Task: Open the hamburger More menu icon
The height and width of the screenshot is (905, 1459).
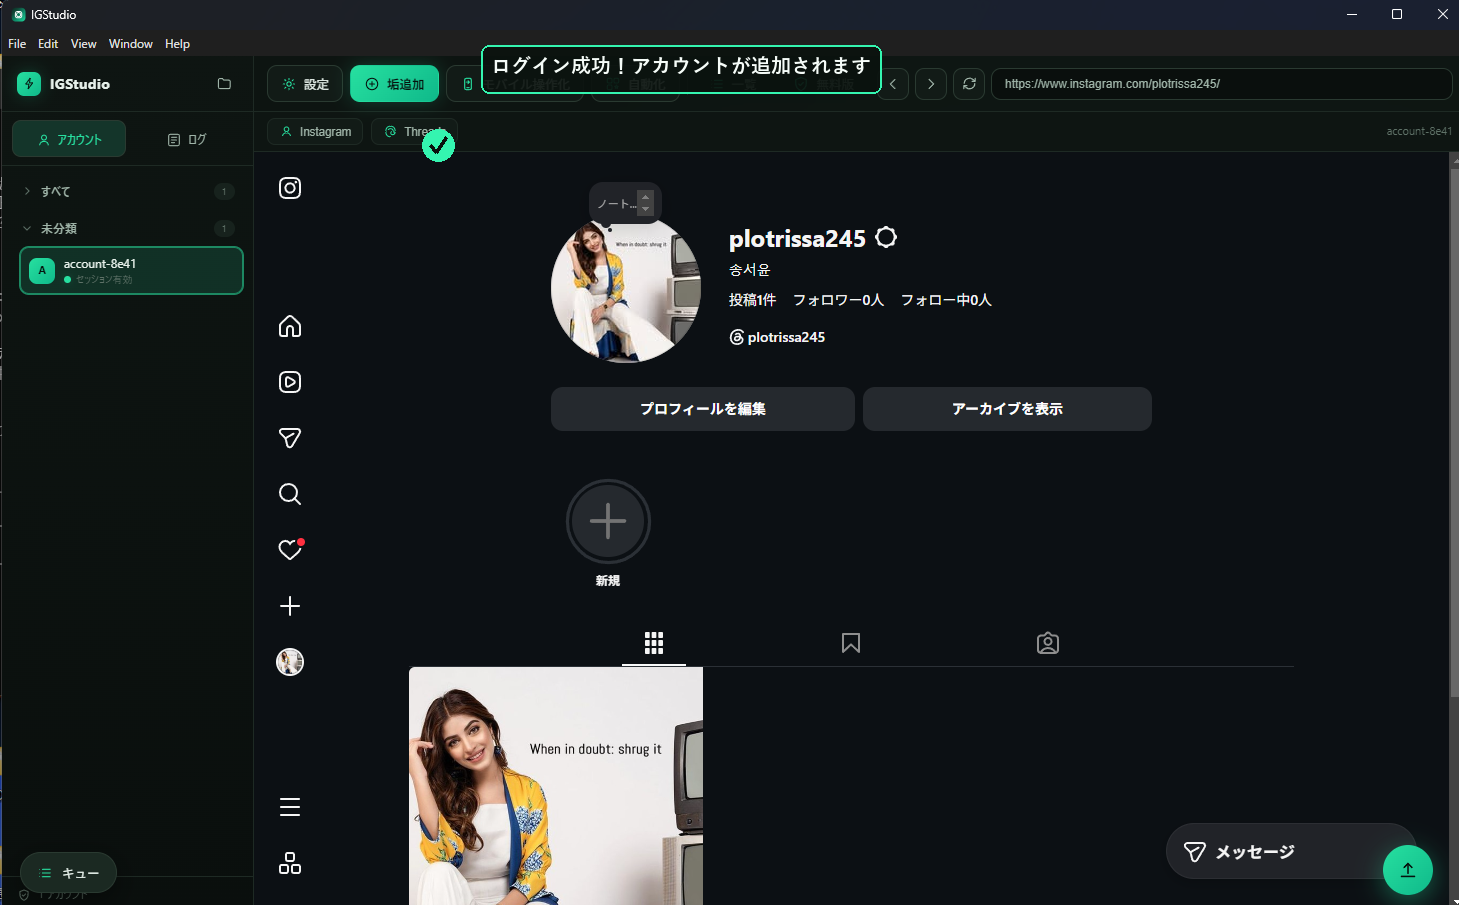Action: click(290, 807)
